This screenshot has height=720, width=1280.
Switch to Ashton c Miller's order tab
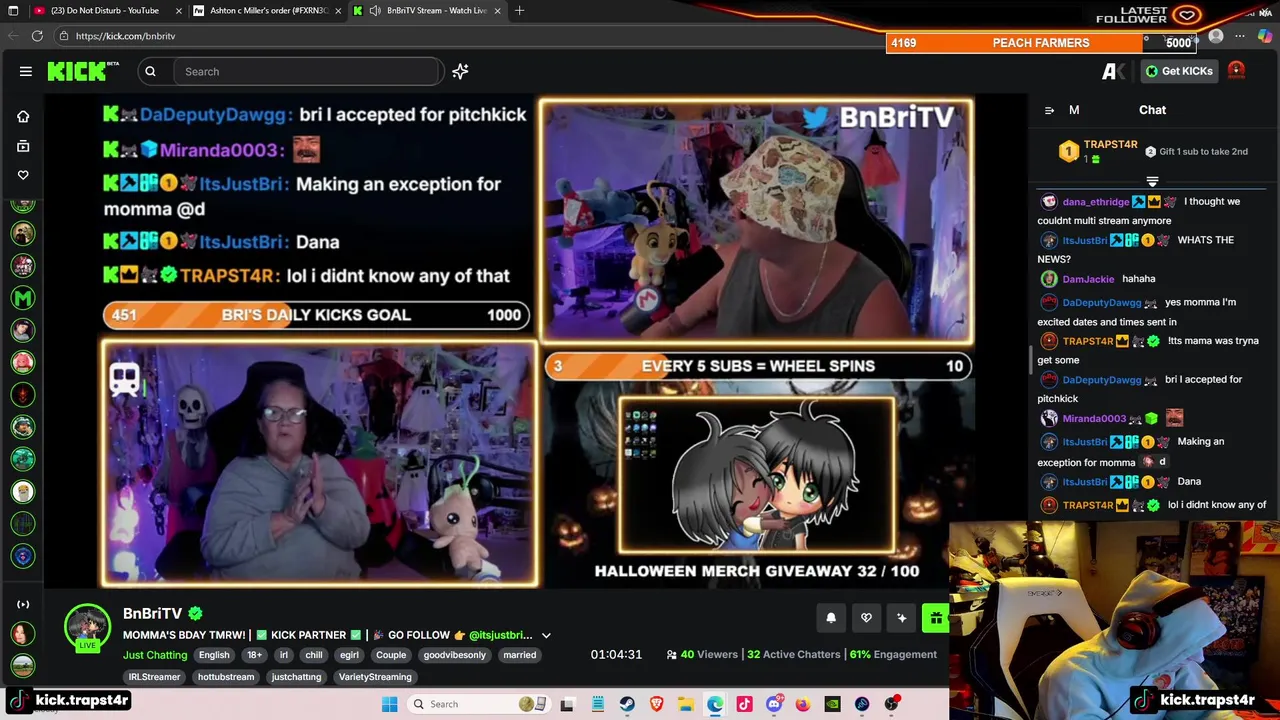pos(268,10)
